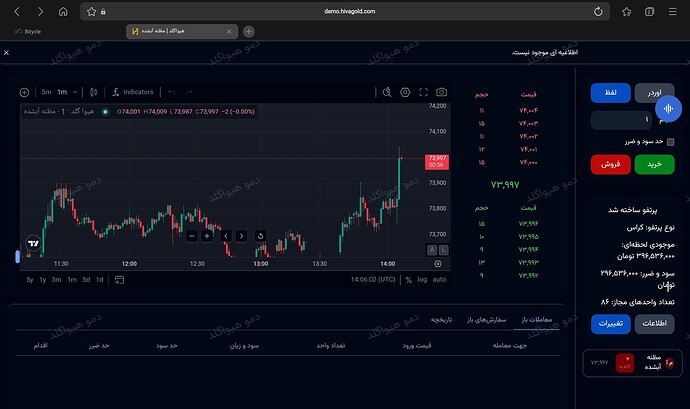Select the 1d date range

pos(100,280)
